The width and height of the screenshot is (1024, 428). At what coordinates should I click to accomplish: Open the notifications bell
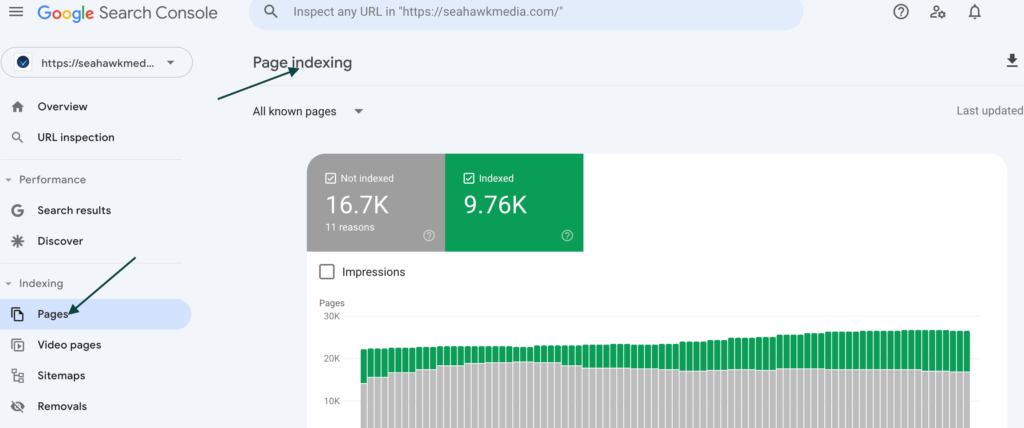(x=974, y=13)
